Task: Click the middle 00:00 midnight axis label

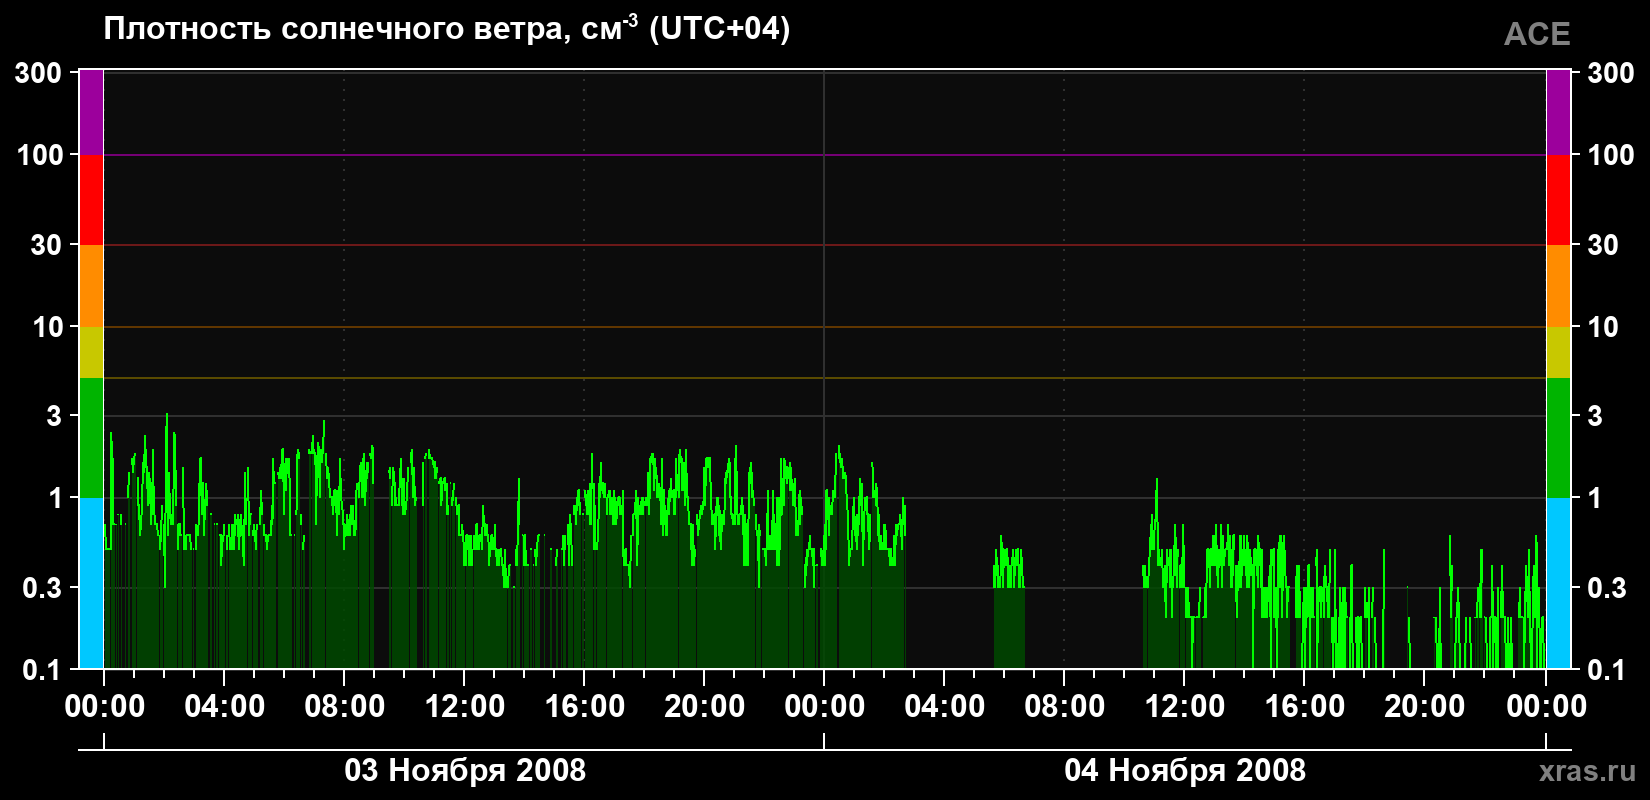Action: (825, 707)
